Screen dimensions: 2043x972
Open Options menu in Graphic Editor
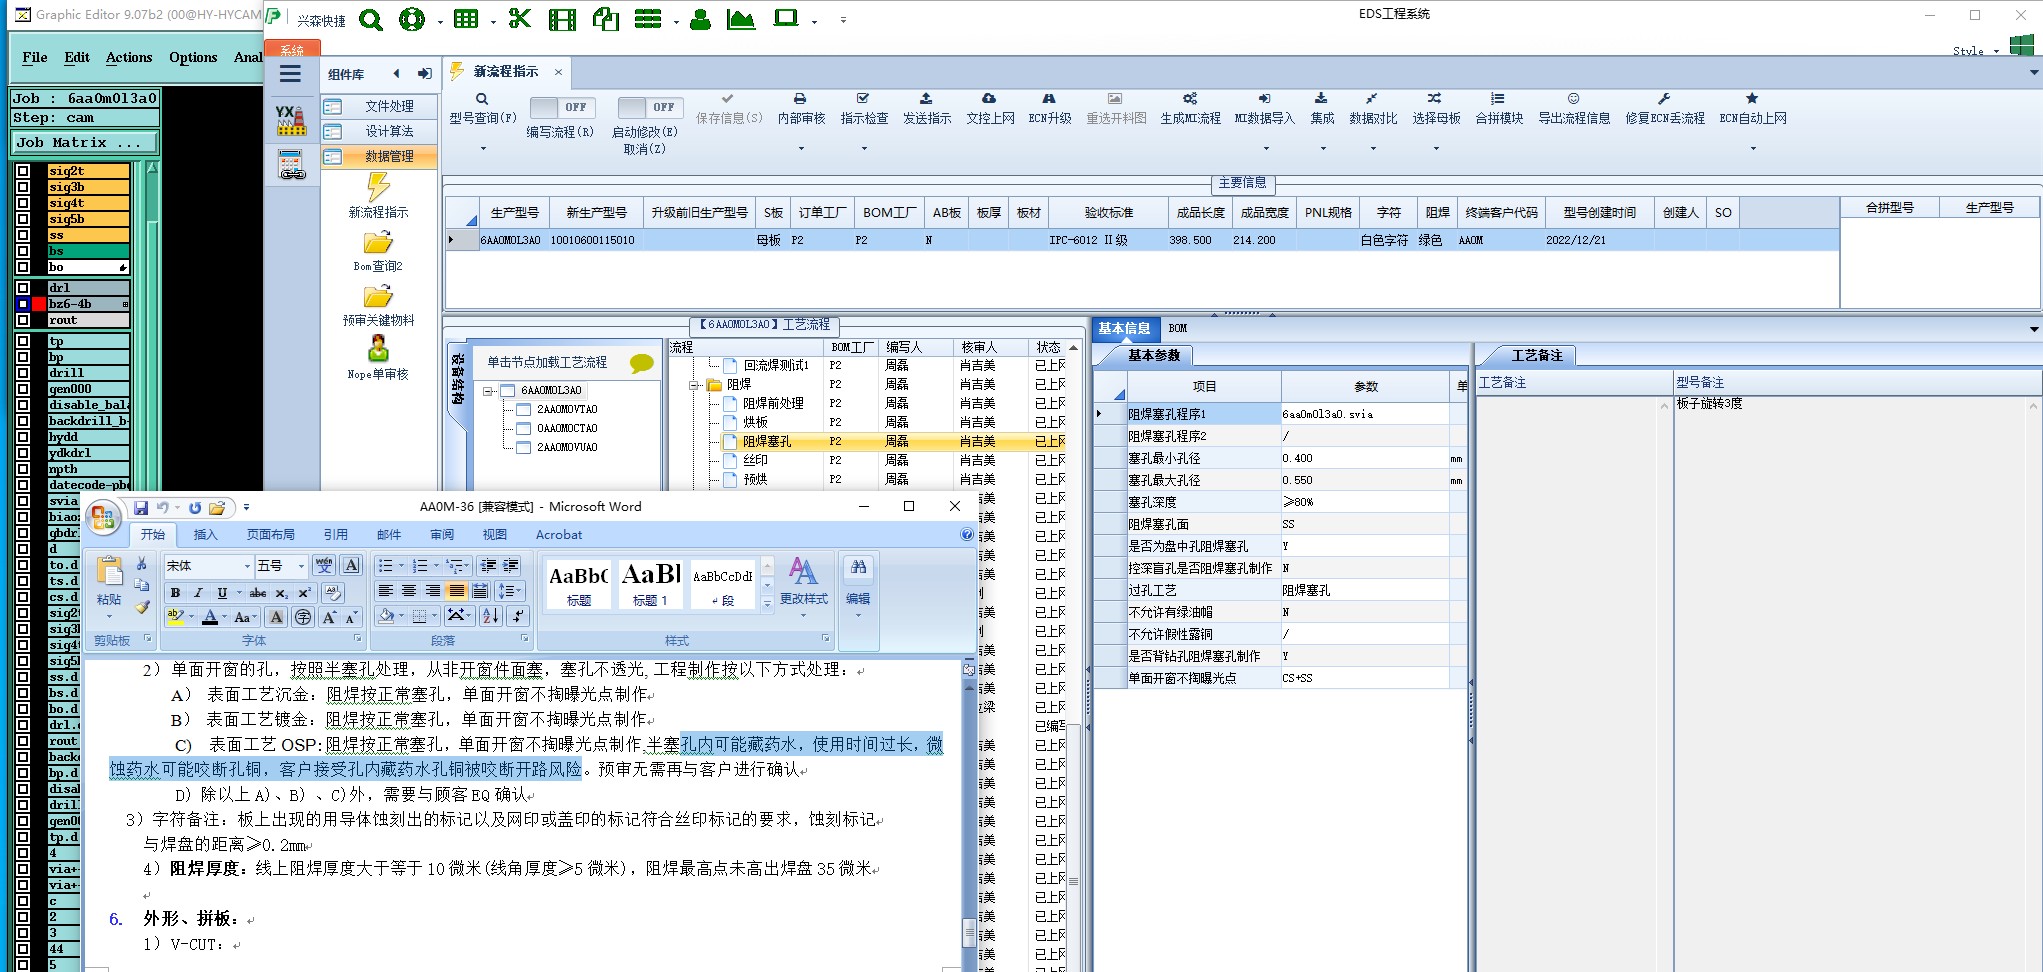(193, 57)
